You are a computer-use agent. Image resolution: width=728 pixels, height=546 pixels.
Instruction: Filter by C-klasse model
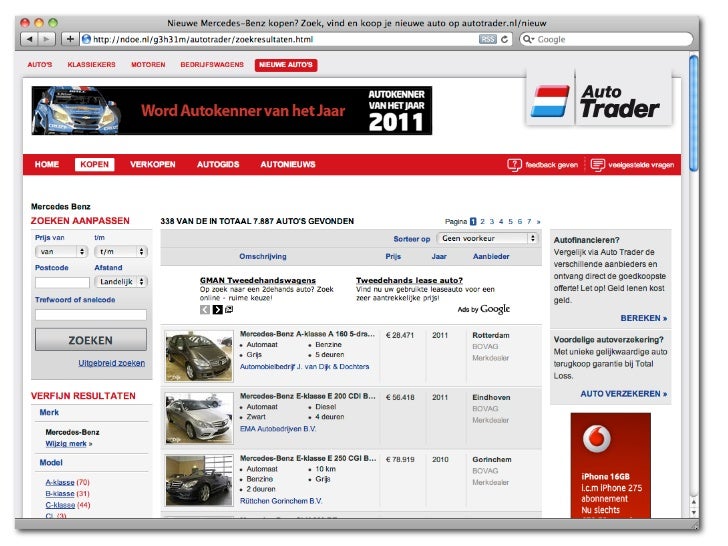60,505
